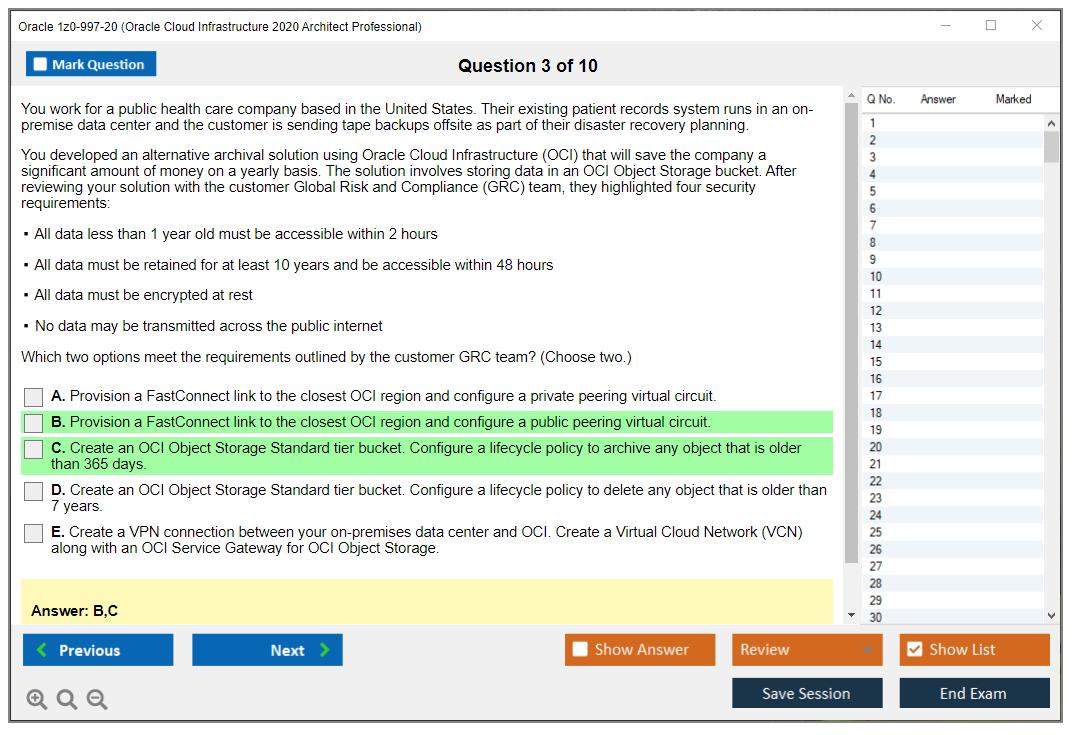Check answer option E's checkbox

click(x=33, y=532)
